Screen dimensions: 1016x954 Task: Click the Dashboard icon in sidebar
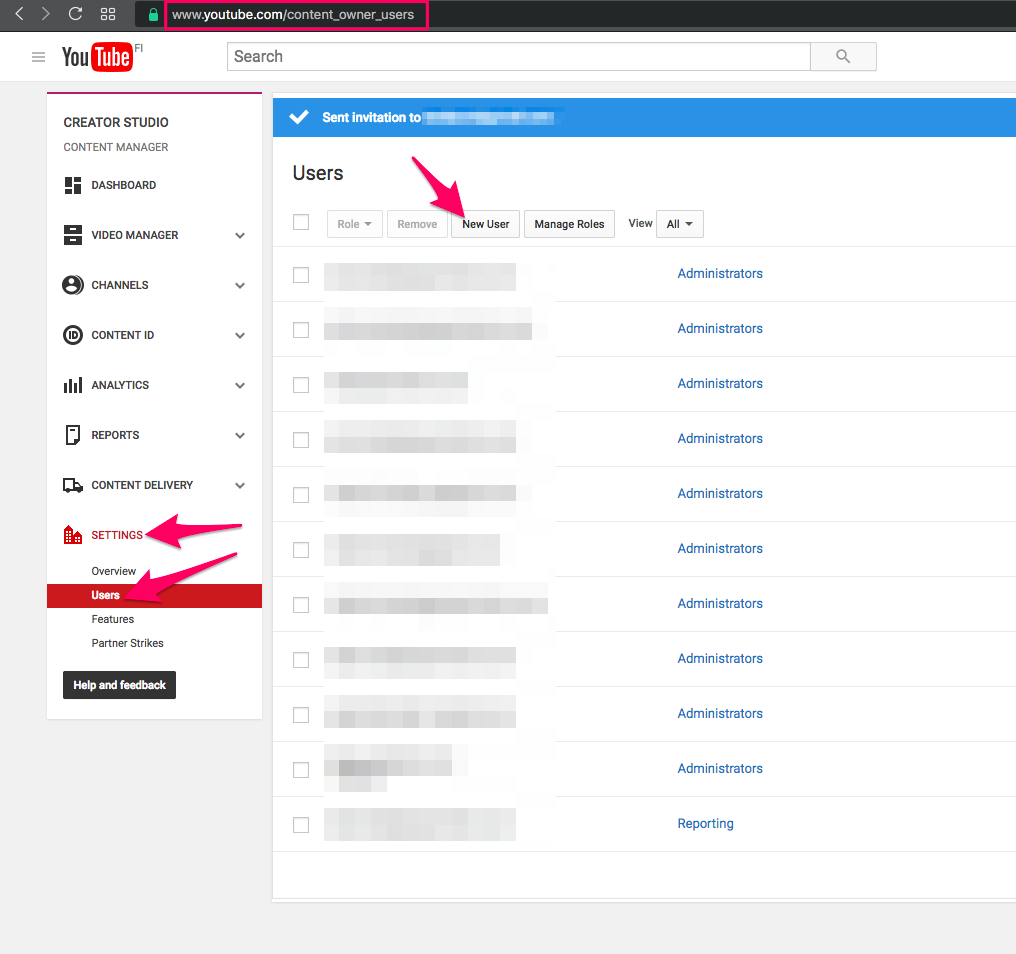73,185
